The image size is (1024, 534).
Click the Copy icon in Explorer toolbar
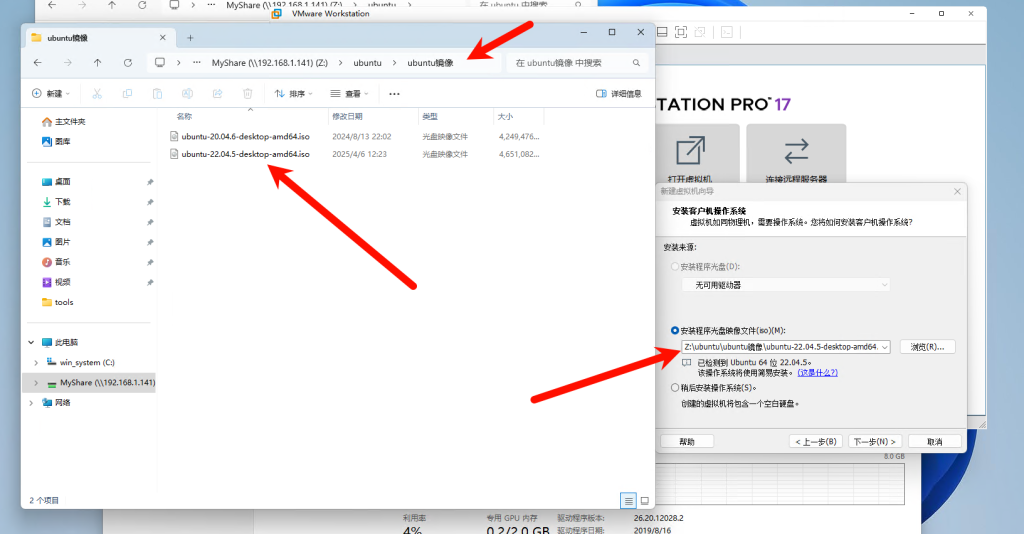127,94
